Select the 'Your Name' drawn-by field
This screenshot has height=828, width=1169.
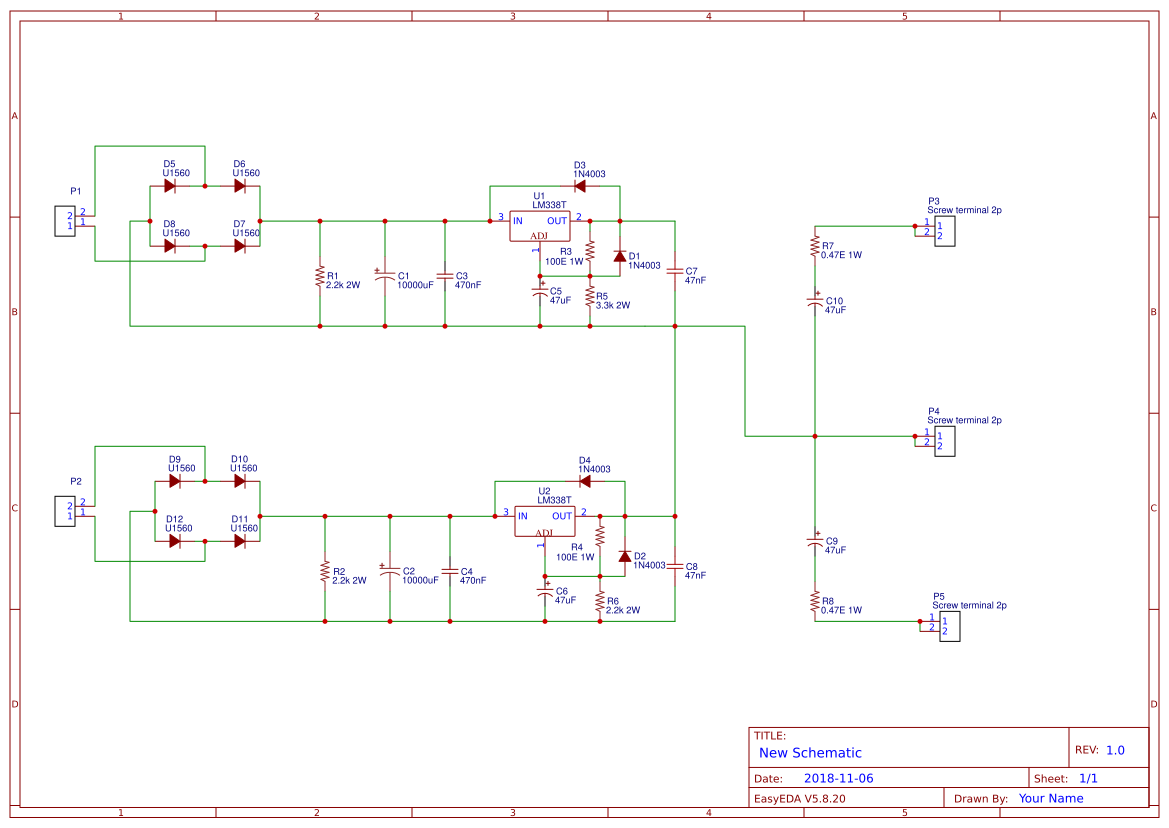point(1051,798)
